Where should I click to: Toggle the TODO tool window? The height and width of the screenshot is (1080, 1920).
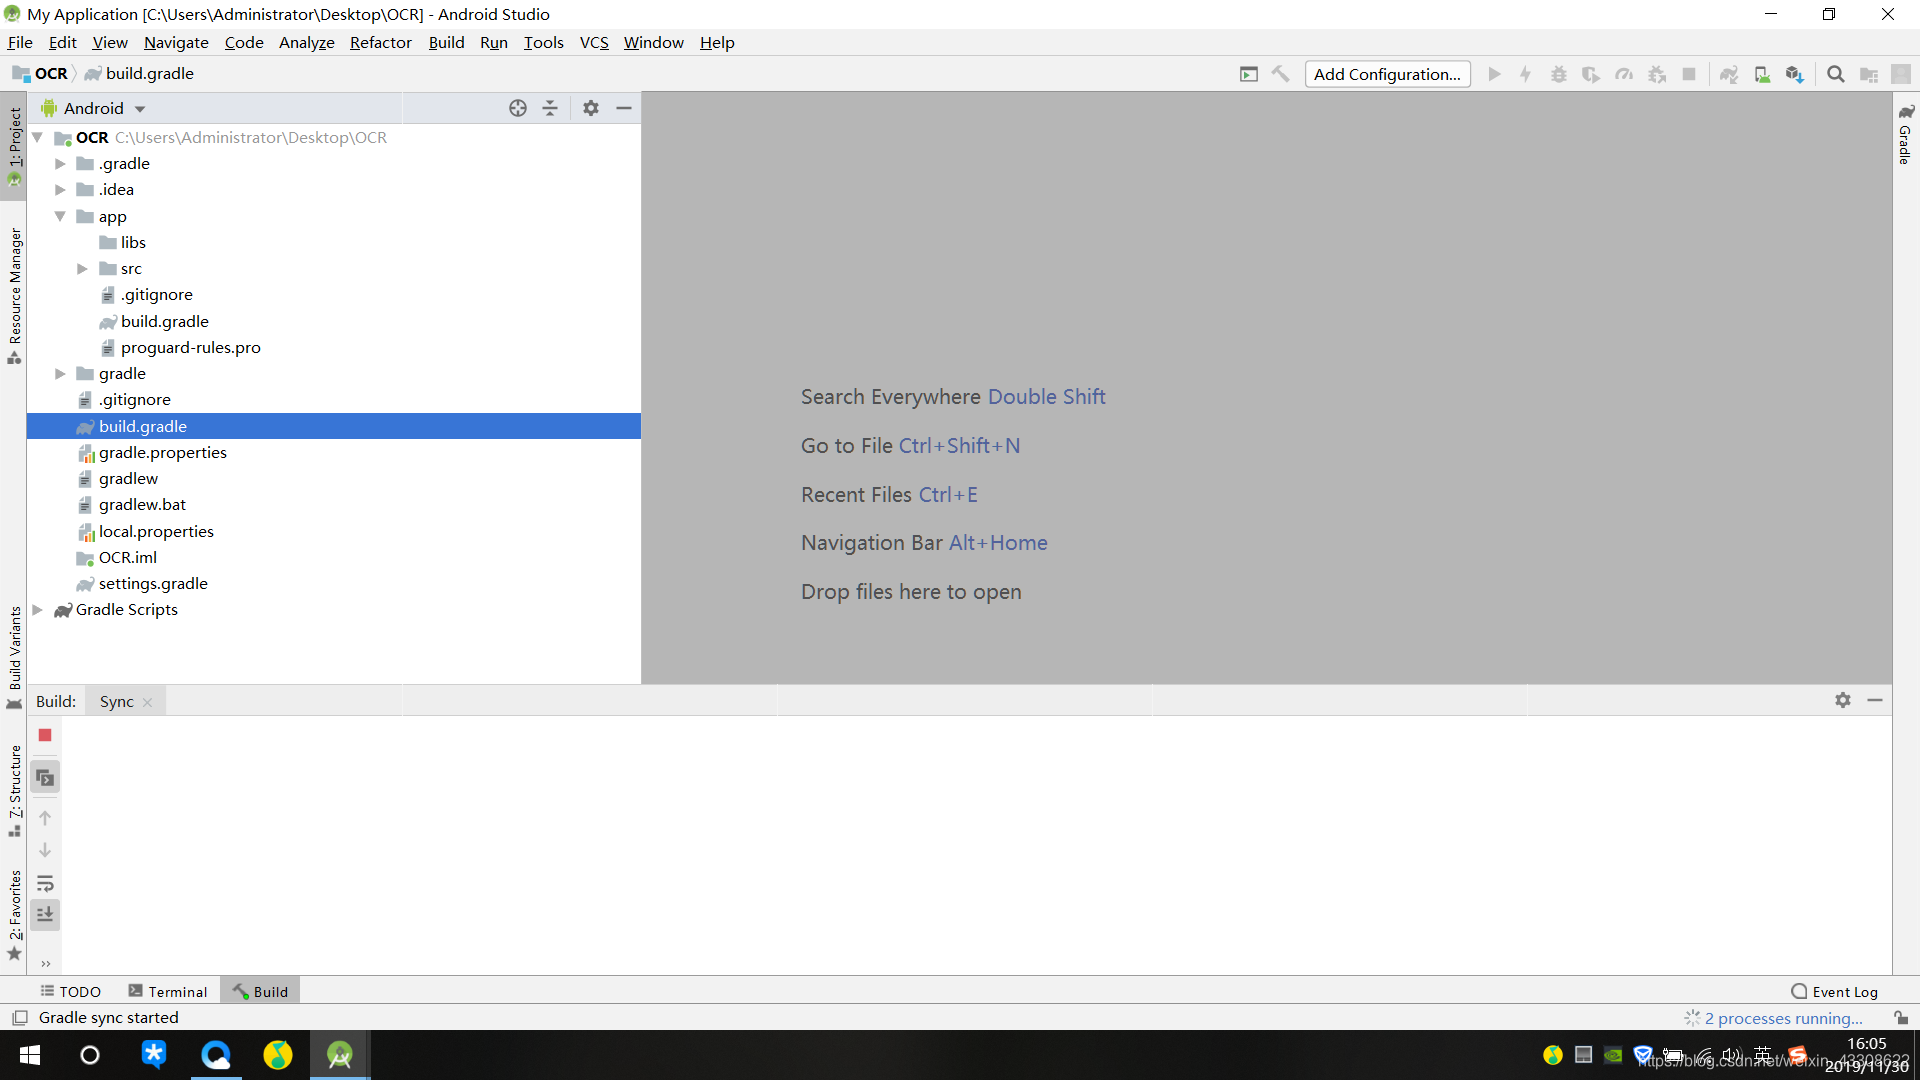click(71, 991)
